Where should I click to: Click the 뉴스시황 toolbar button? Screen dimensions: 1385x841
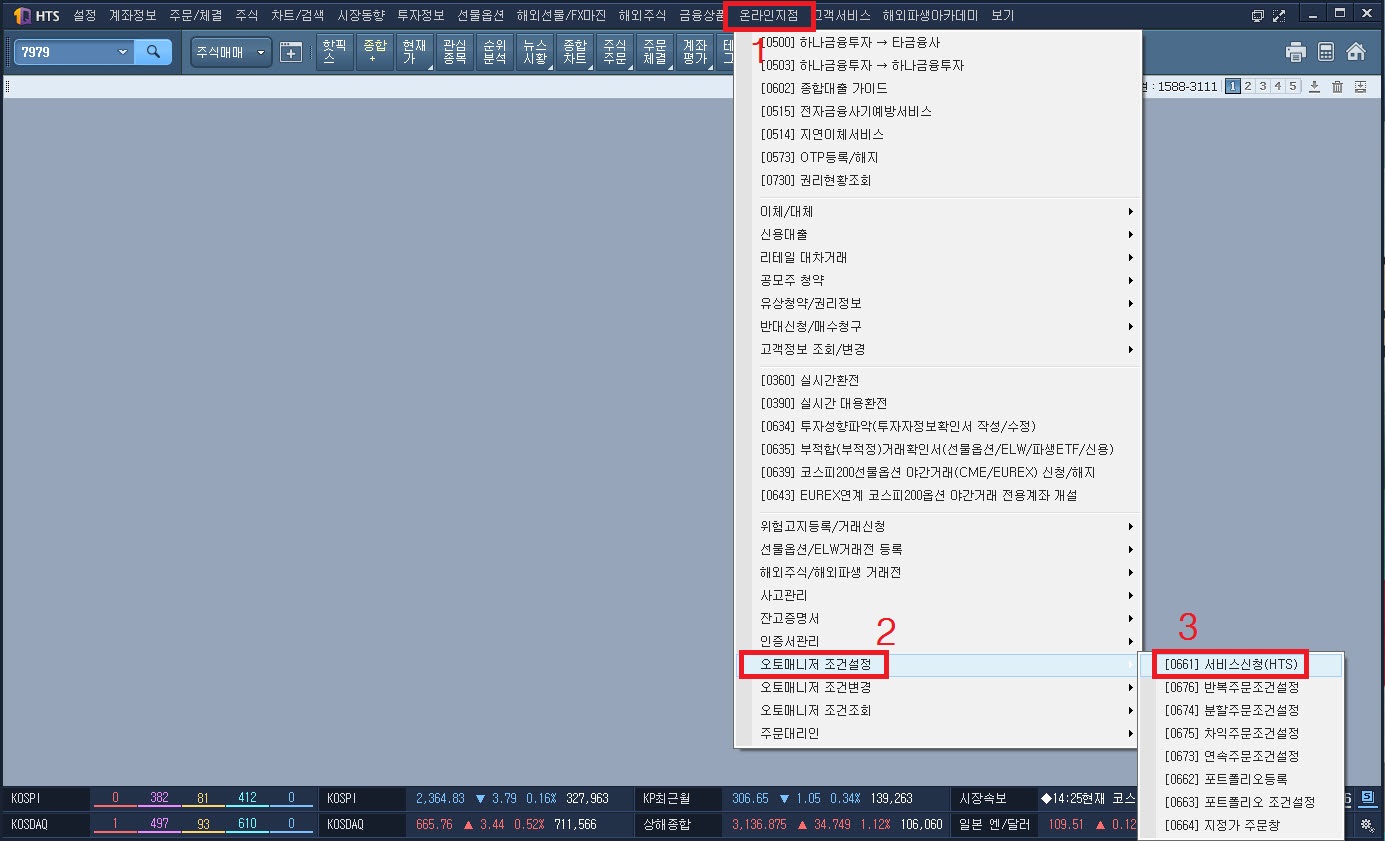(535, 52)
